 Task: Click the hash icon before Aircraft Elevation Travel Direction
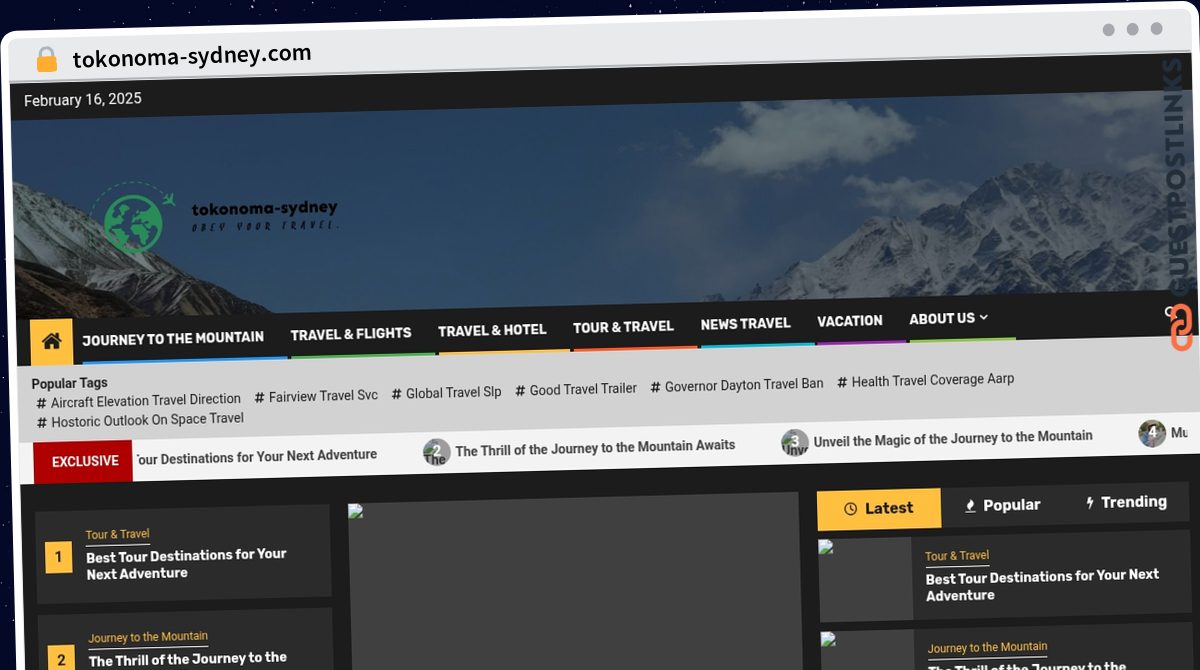click(42, 402)
